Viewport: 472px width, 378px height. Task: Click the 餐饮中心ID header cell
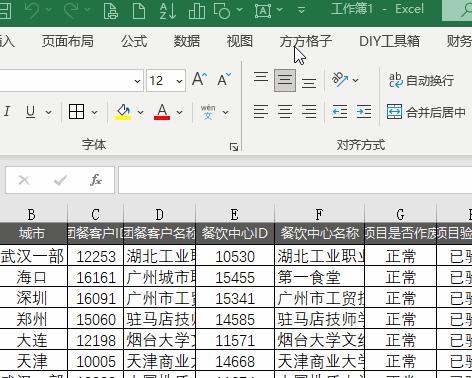pos(235,233)
